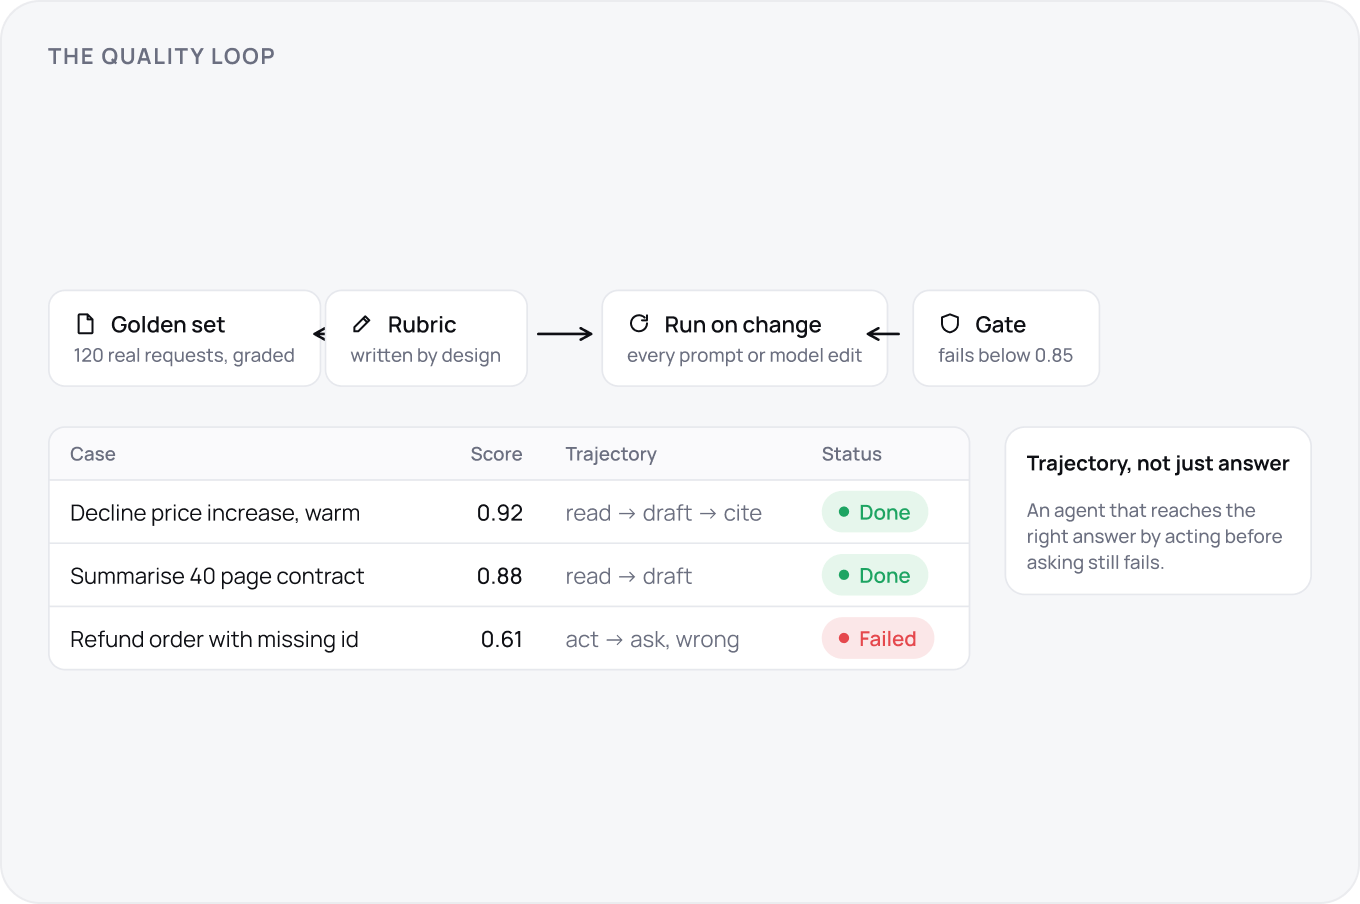
Task: Click the 0.61 score value
Action: click(502, 639)
